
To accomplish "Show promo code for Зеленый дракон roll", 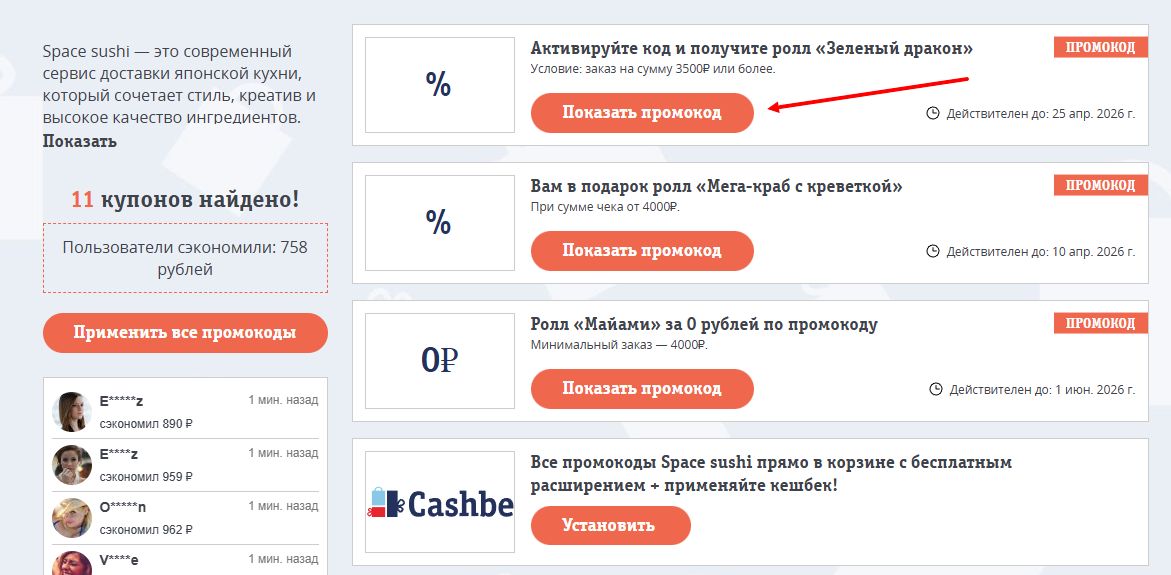I will tap(642, 113).
